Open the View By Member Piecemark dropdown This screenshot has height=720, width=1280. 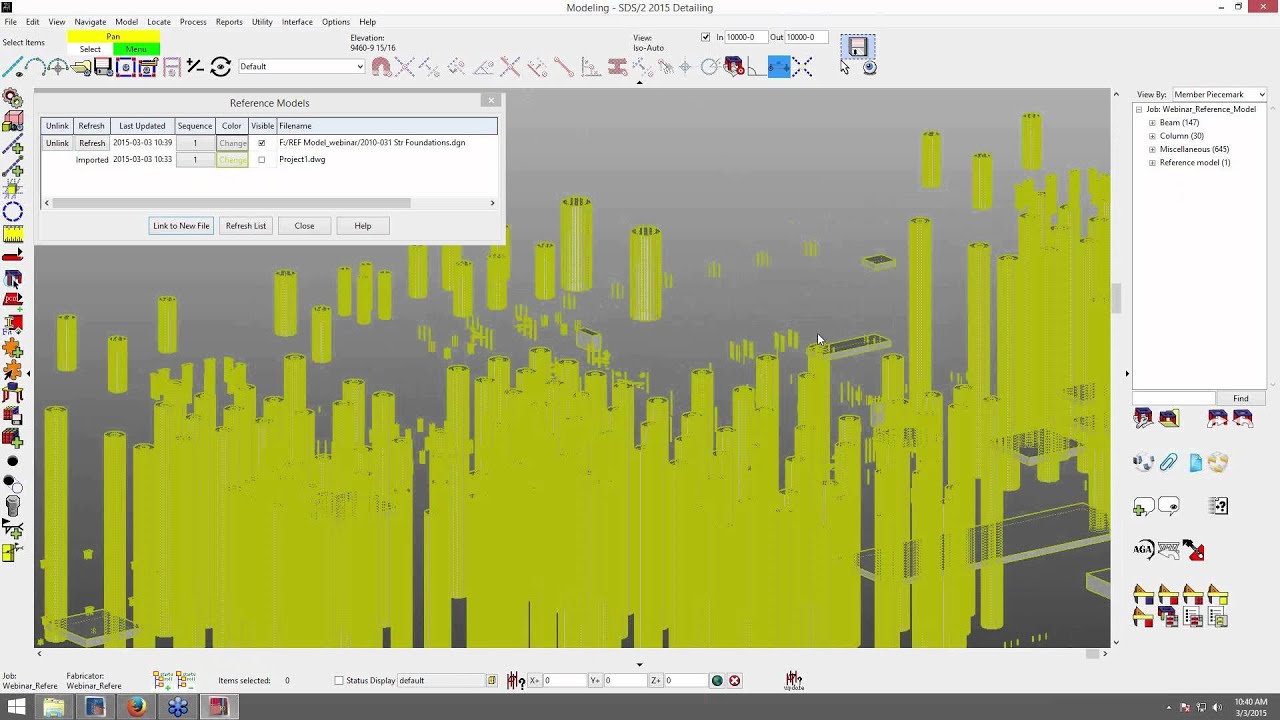1219,95
